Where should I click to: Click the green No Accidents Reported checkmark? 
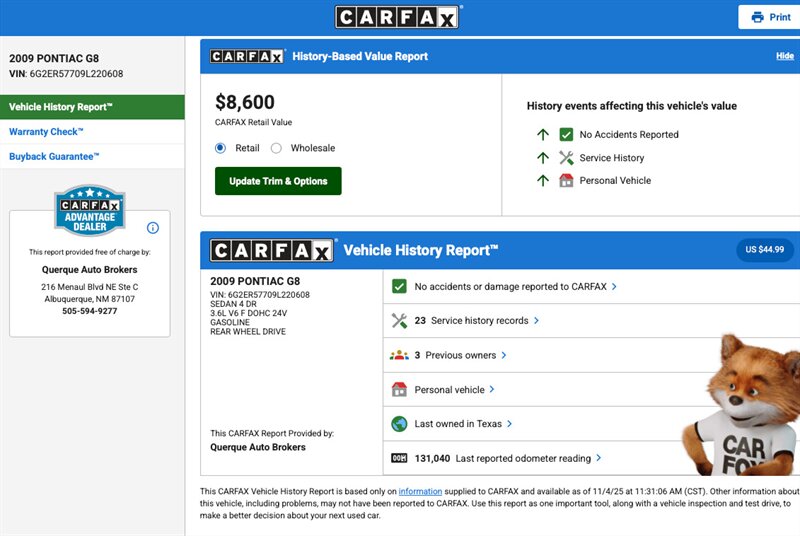(x=566, y=134)
